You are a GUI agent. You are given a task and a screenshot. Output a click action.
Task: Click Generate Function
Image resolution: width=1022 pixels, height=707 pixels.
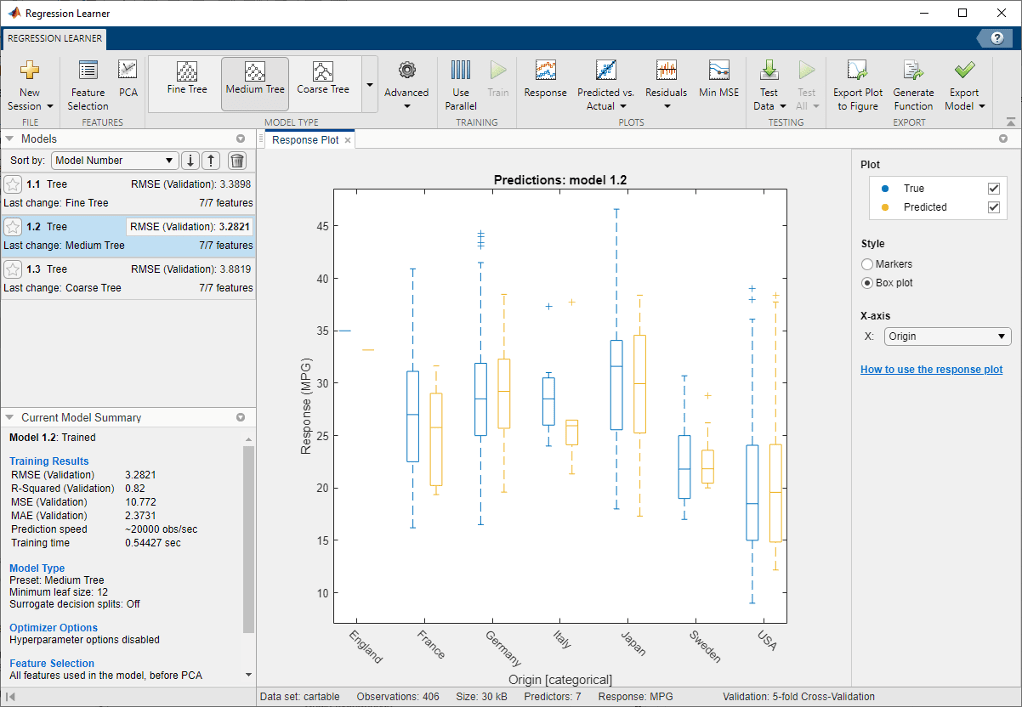[913, 85]
